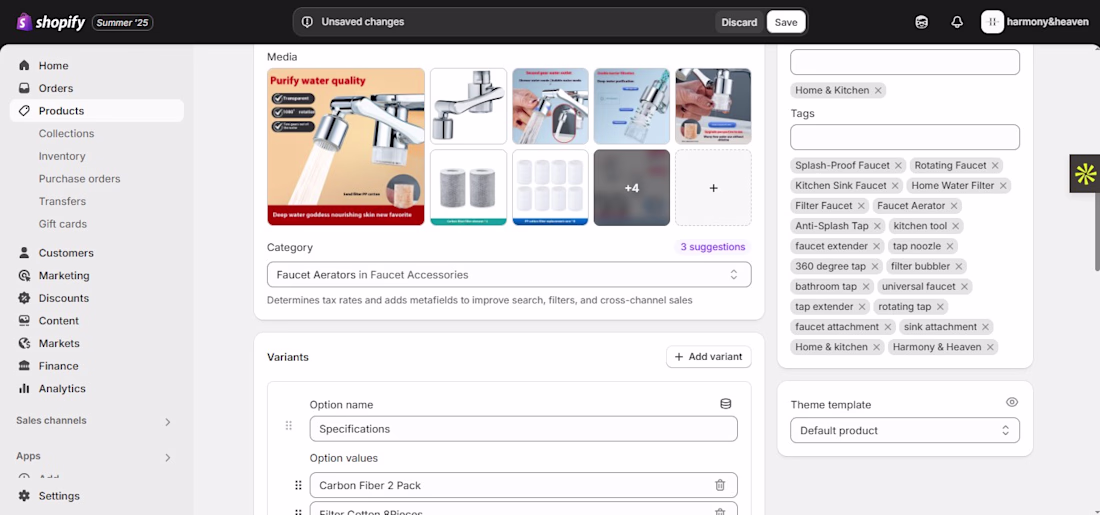Save the unsaved changes
1100x515 pixels.
tap(786, 22)
